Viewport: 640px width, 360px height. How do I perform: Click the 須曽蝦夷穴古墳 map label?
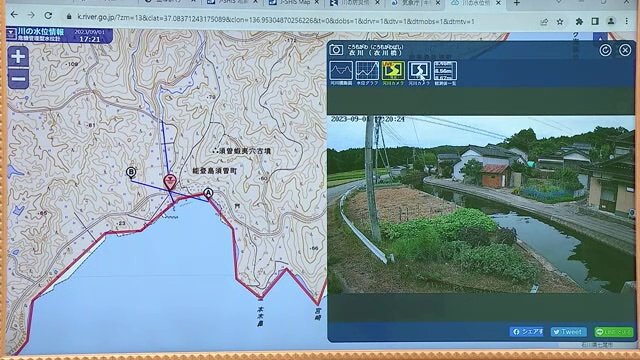(x=245, y=151)
